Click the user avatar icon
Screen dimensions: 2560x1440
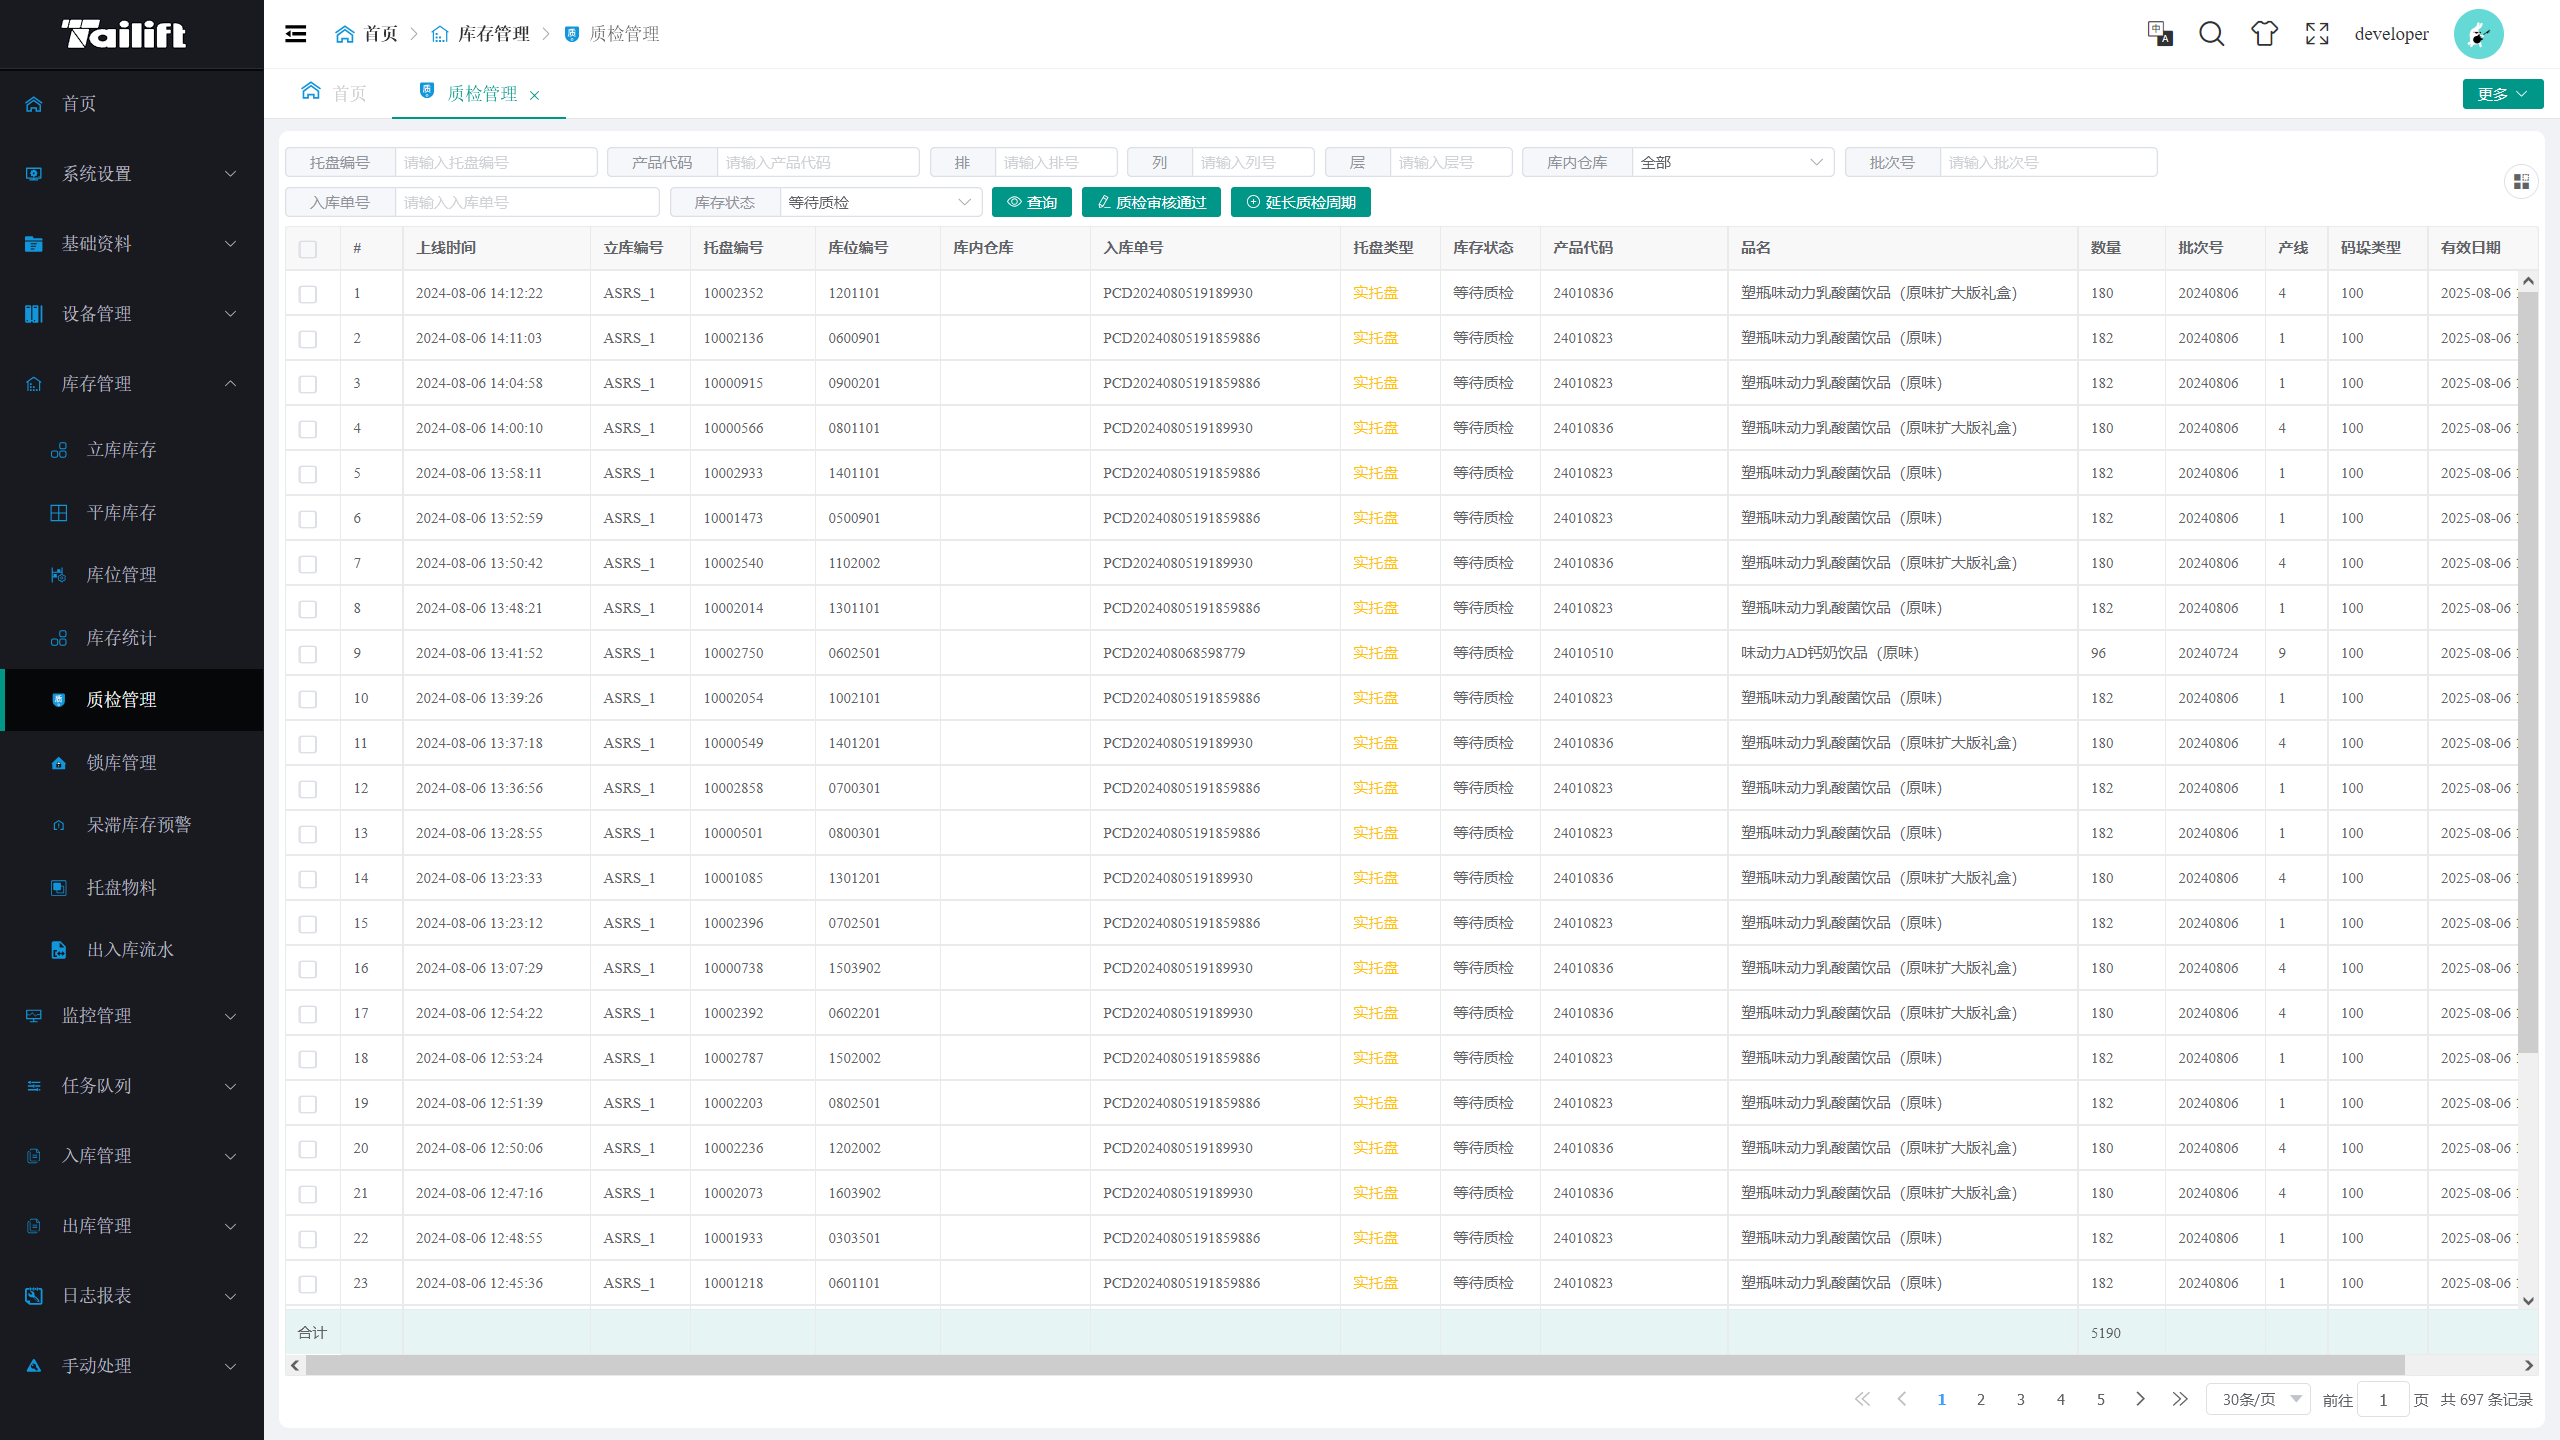[2478, 34]
